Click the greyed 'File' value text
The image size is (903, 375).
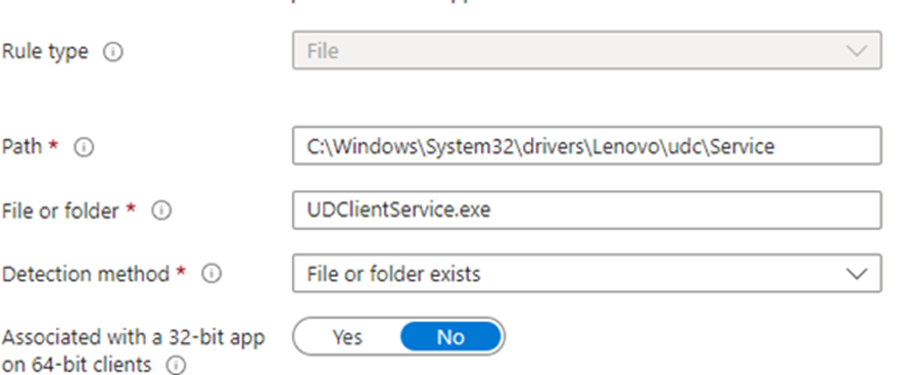coord(322,51)
